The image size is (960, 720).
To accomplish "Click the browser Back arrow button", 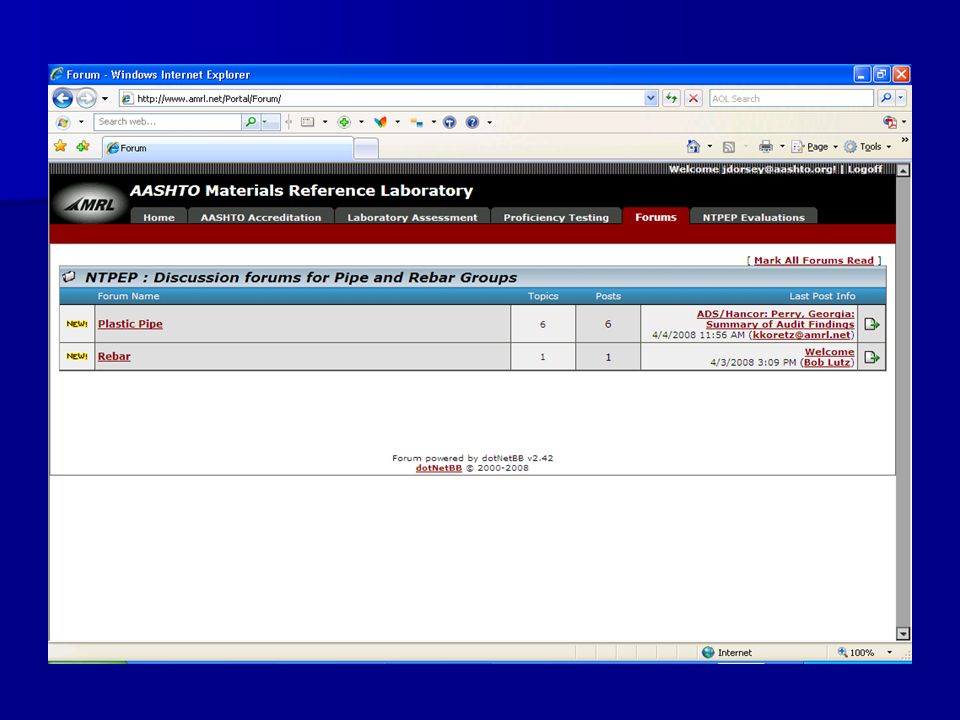I will coord(62,98).
